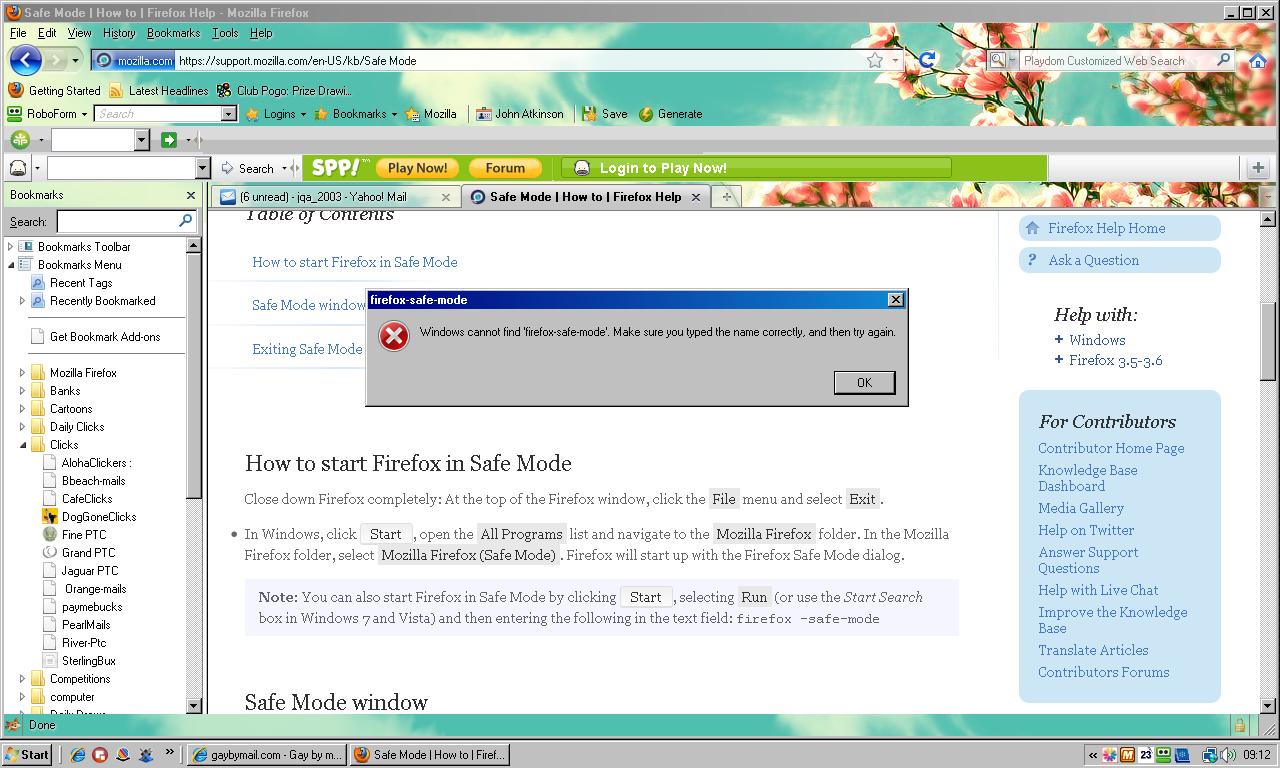Reload the current page
Image resolution: width=1280 pixels, height=768 pixels.
click(927, 60)
